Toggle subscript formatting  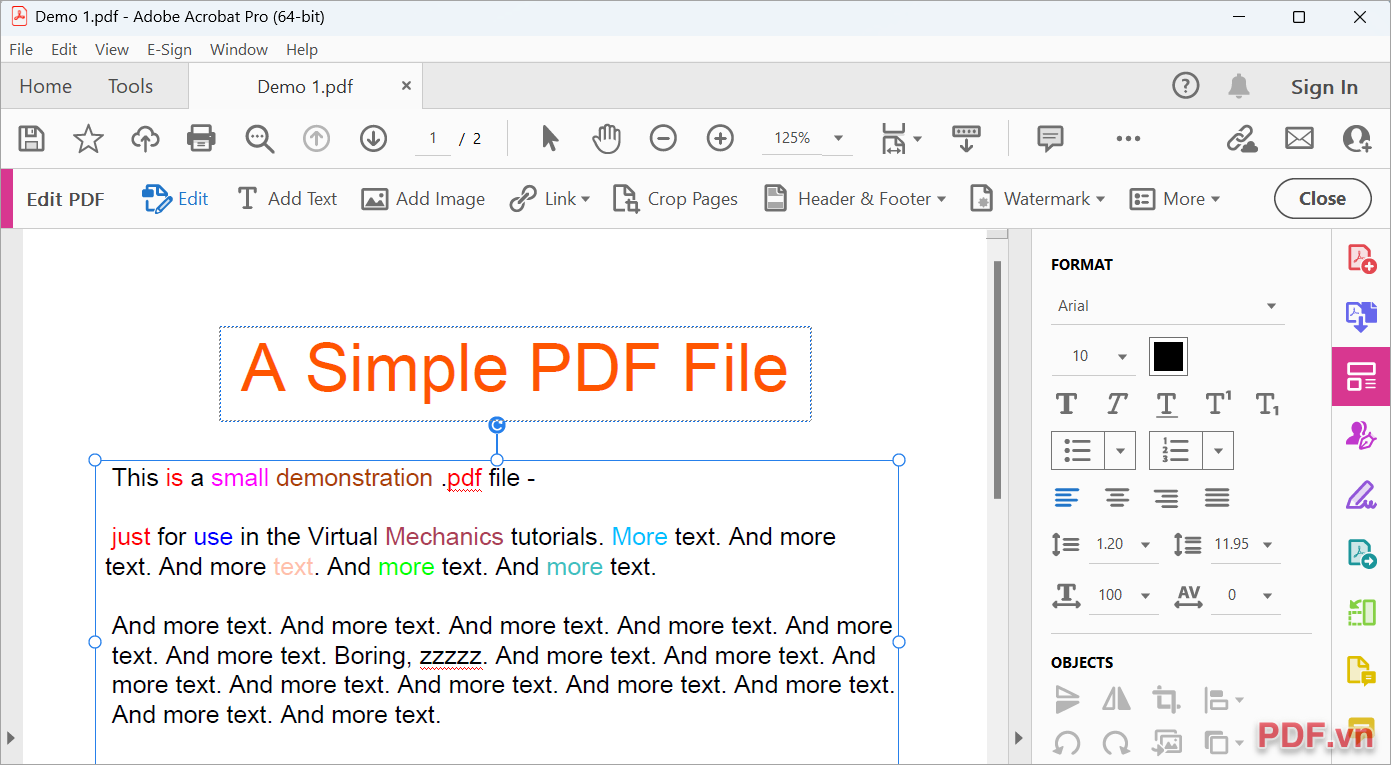coord(1268,404)
